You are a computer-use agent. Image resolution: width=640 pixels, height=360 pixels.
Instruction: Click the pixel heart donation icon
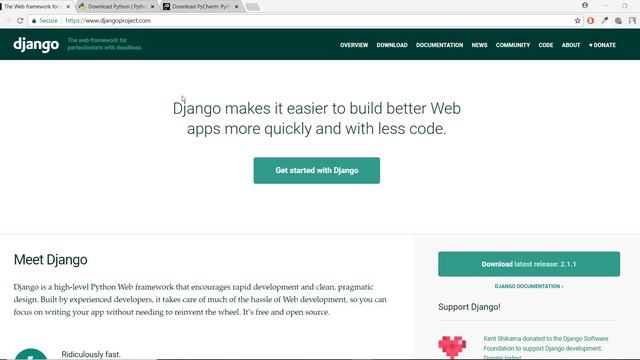[452, 347]
